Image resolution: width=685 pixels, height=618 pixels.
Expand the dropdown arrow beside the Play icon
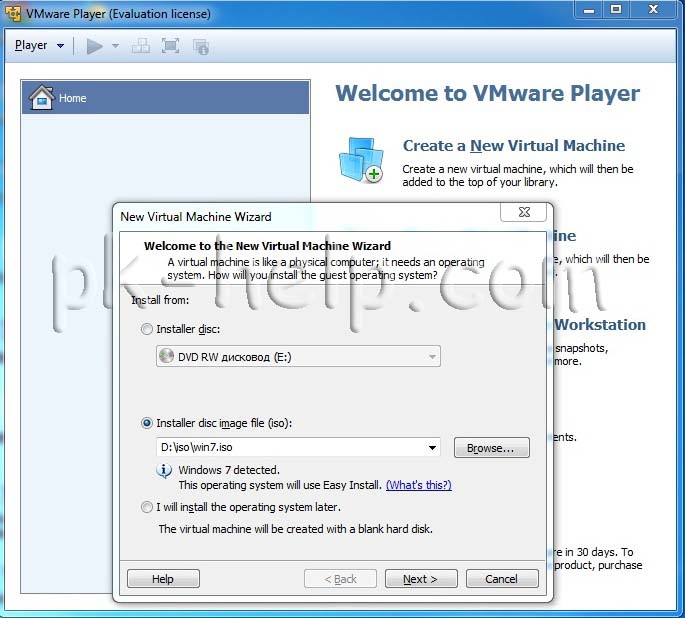point(115,46)
